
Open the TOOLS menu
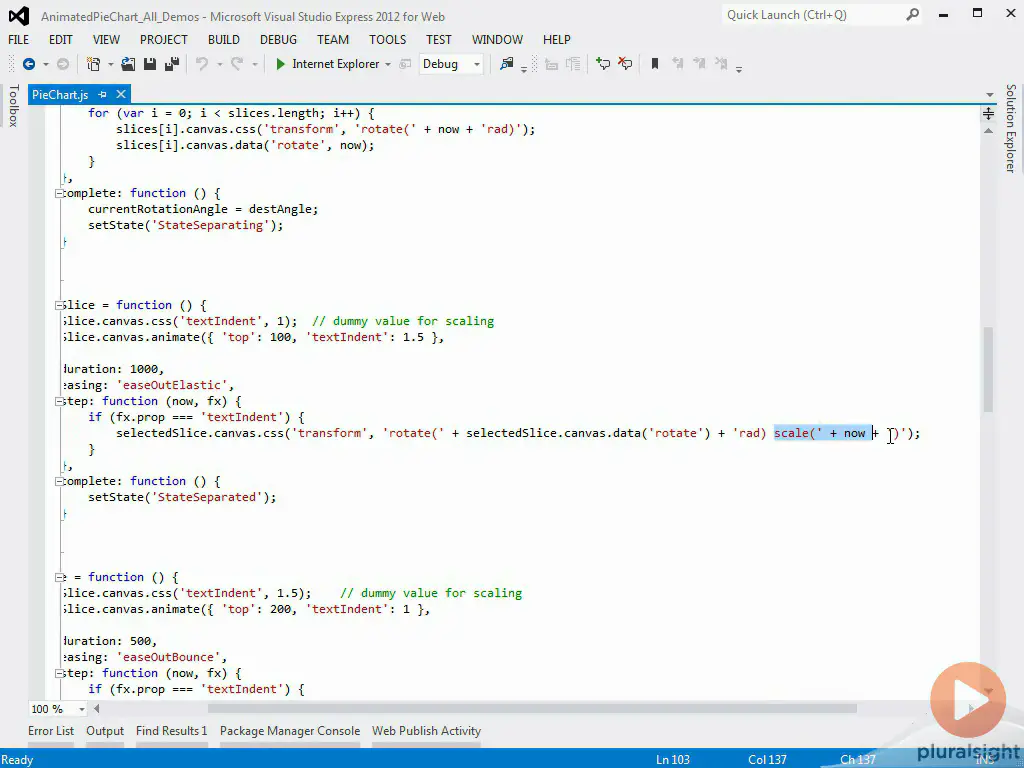tap(387, 40)
